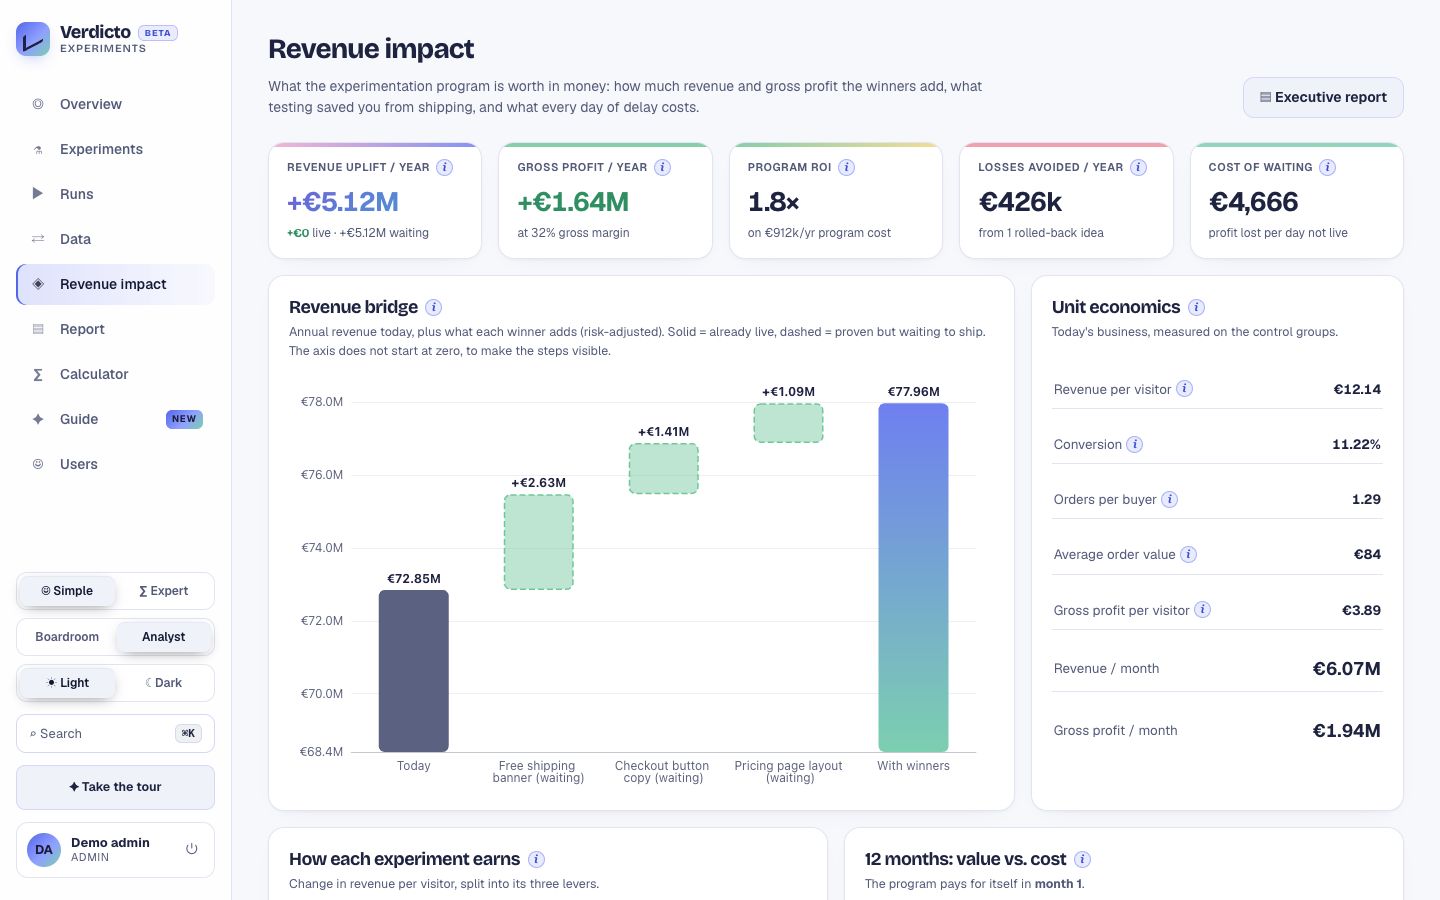Click the Overview sidebar icon
1440x900 pixels.
pyautogui.click(x=38, y=104)
